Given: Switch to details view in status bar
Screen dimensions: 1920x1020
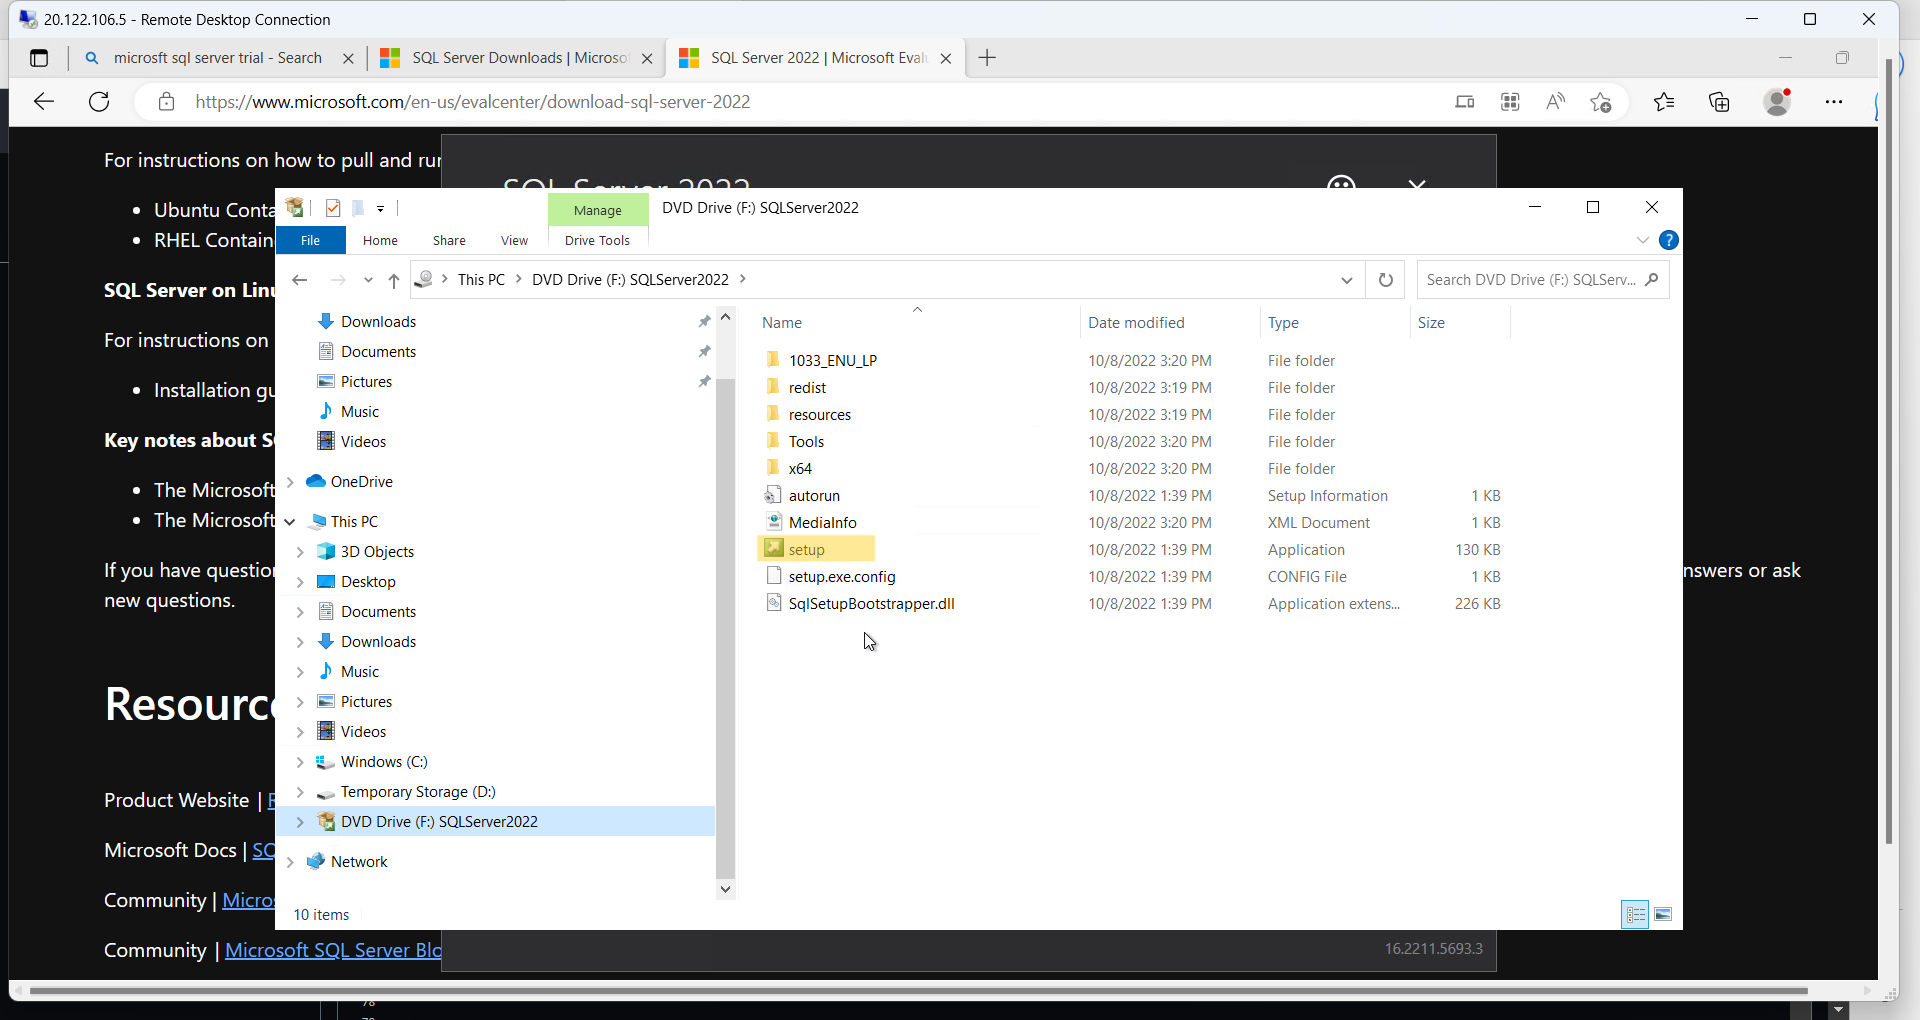Looking at the screenshot, I should (1635, 914).
